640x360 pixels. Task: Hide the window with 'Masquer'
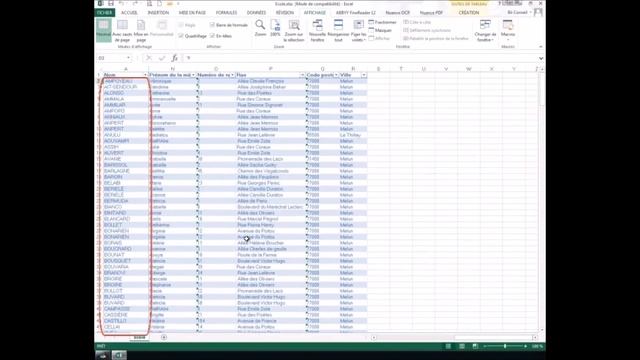point(380,30)
